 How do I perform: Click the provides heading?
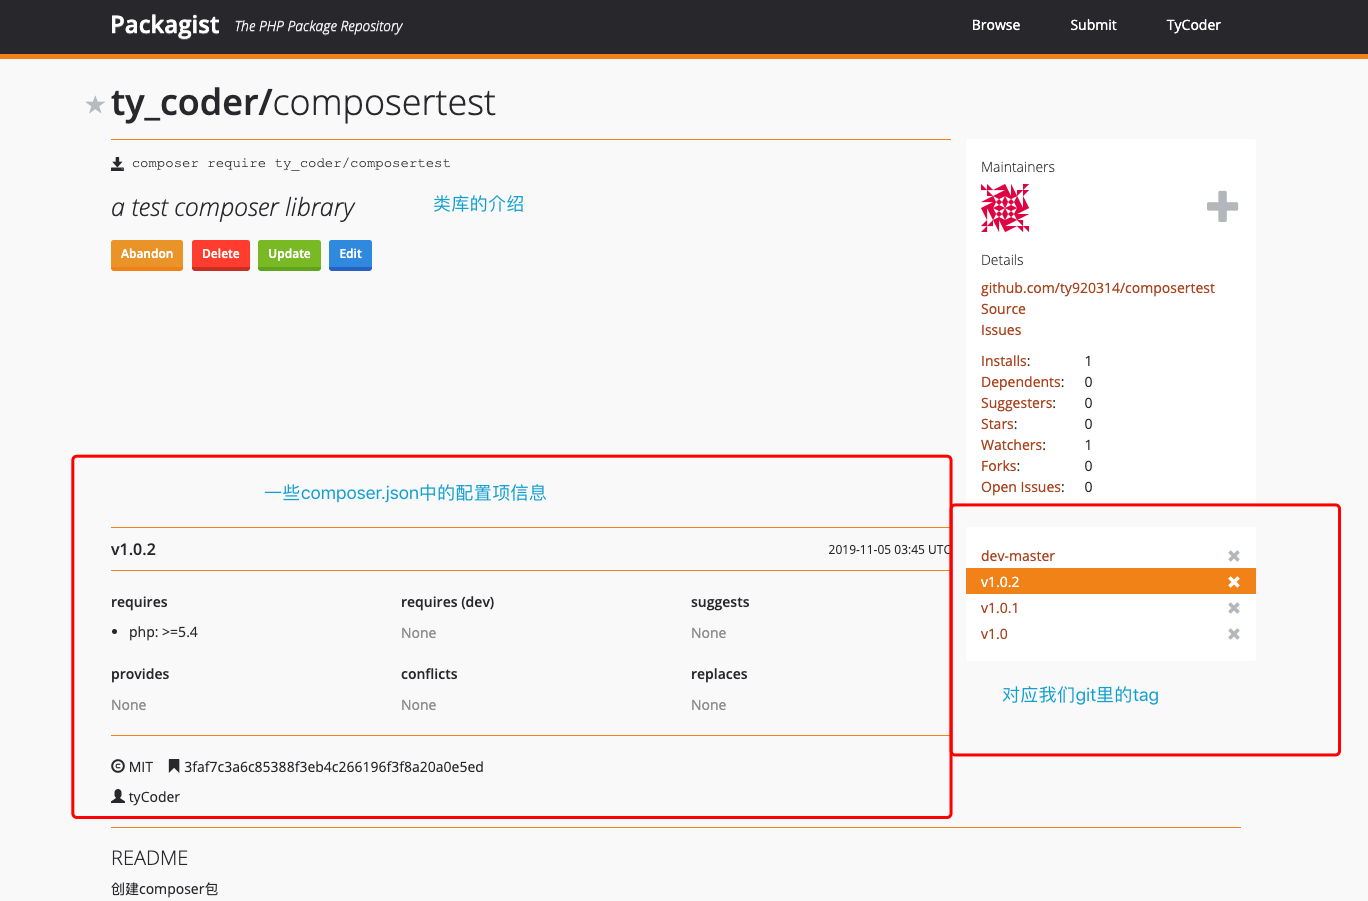[x=140, y=674]
